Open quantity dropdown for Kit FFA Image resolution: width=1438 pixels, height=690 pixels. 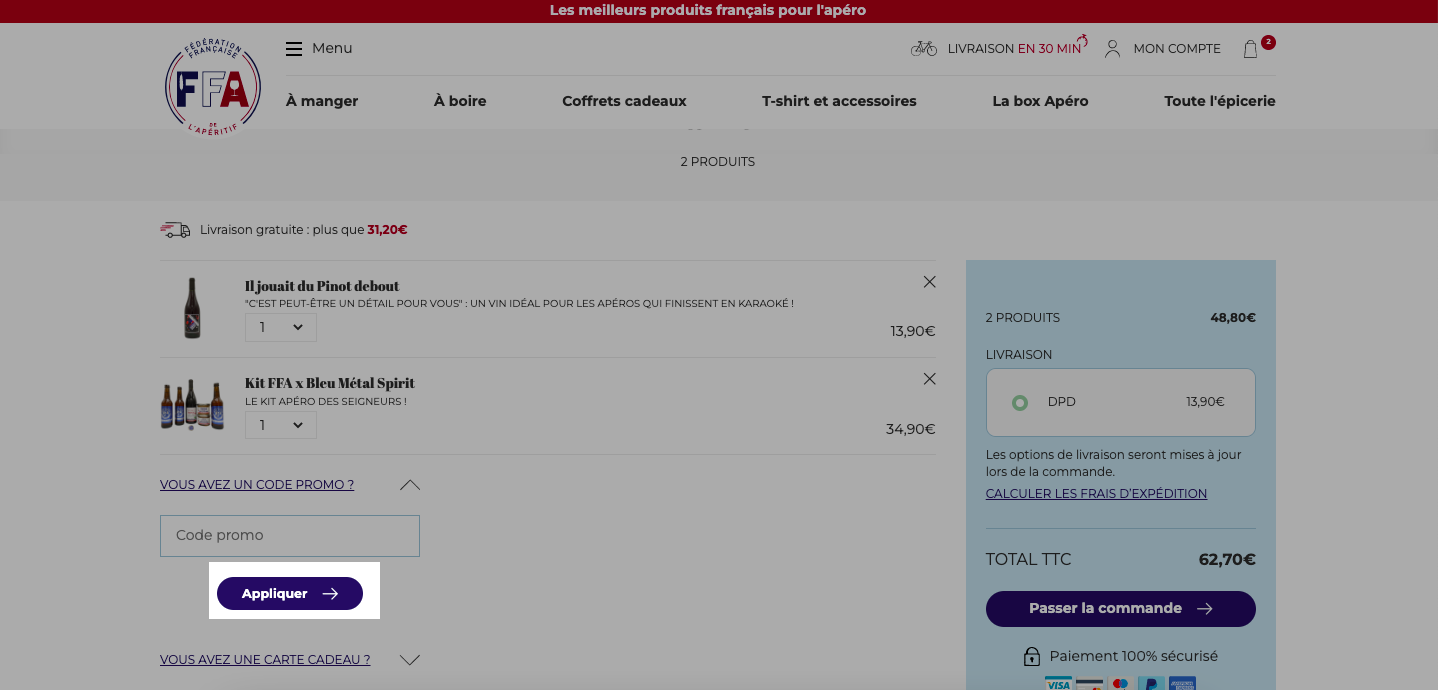(x=281, y=425)
